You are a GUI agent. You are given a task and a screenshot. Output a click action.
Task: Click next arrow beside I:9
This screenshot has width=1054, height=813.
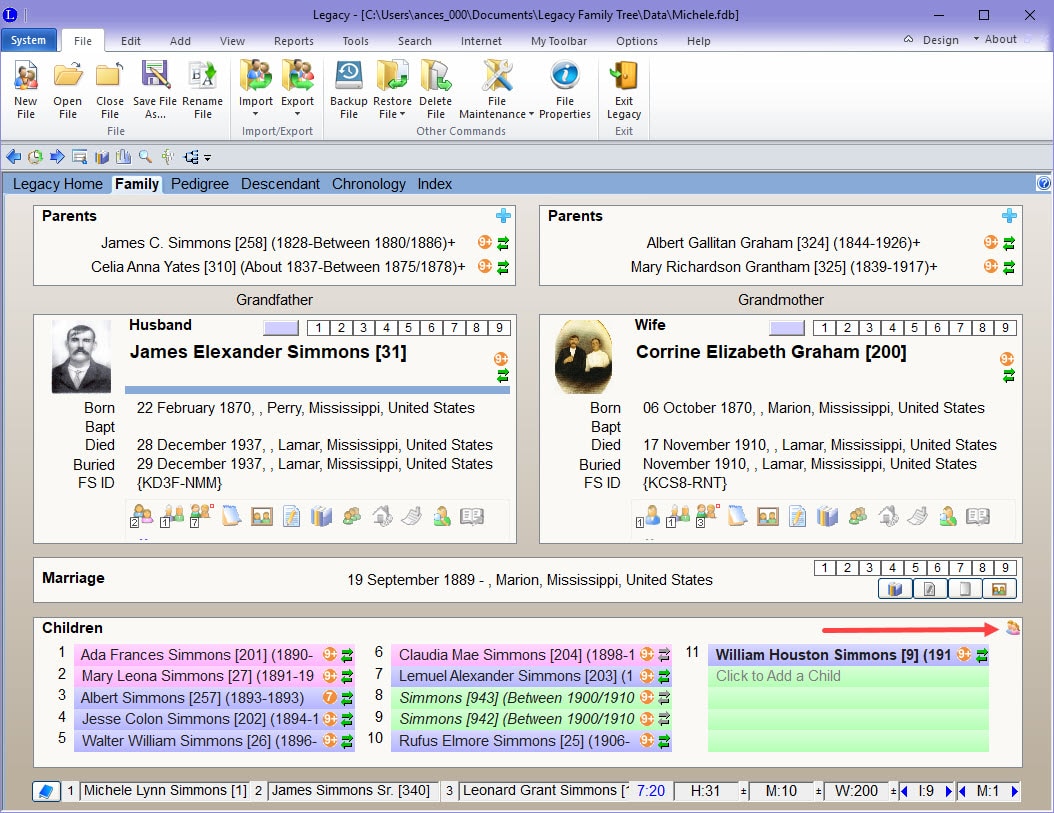pyautogui.click(x=949, y=791)
